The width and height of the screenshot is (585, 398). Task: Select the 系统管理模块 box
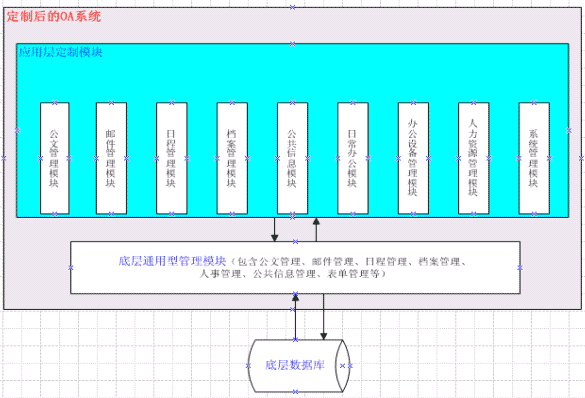coord(534,158)
